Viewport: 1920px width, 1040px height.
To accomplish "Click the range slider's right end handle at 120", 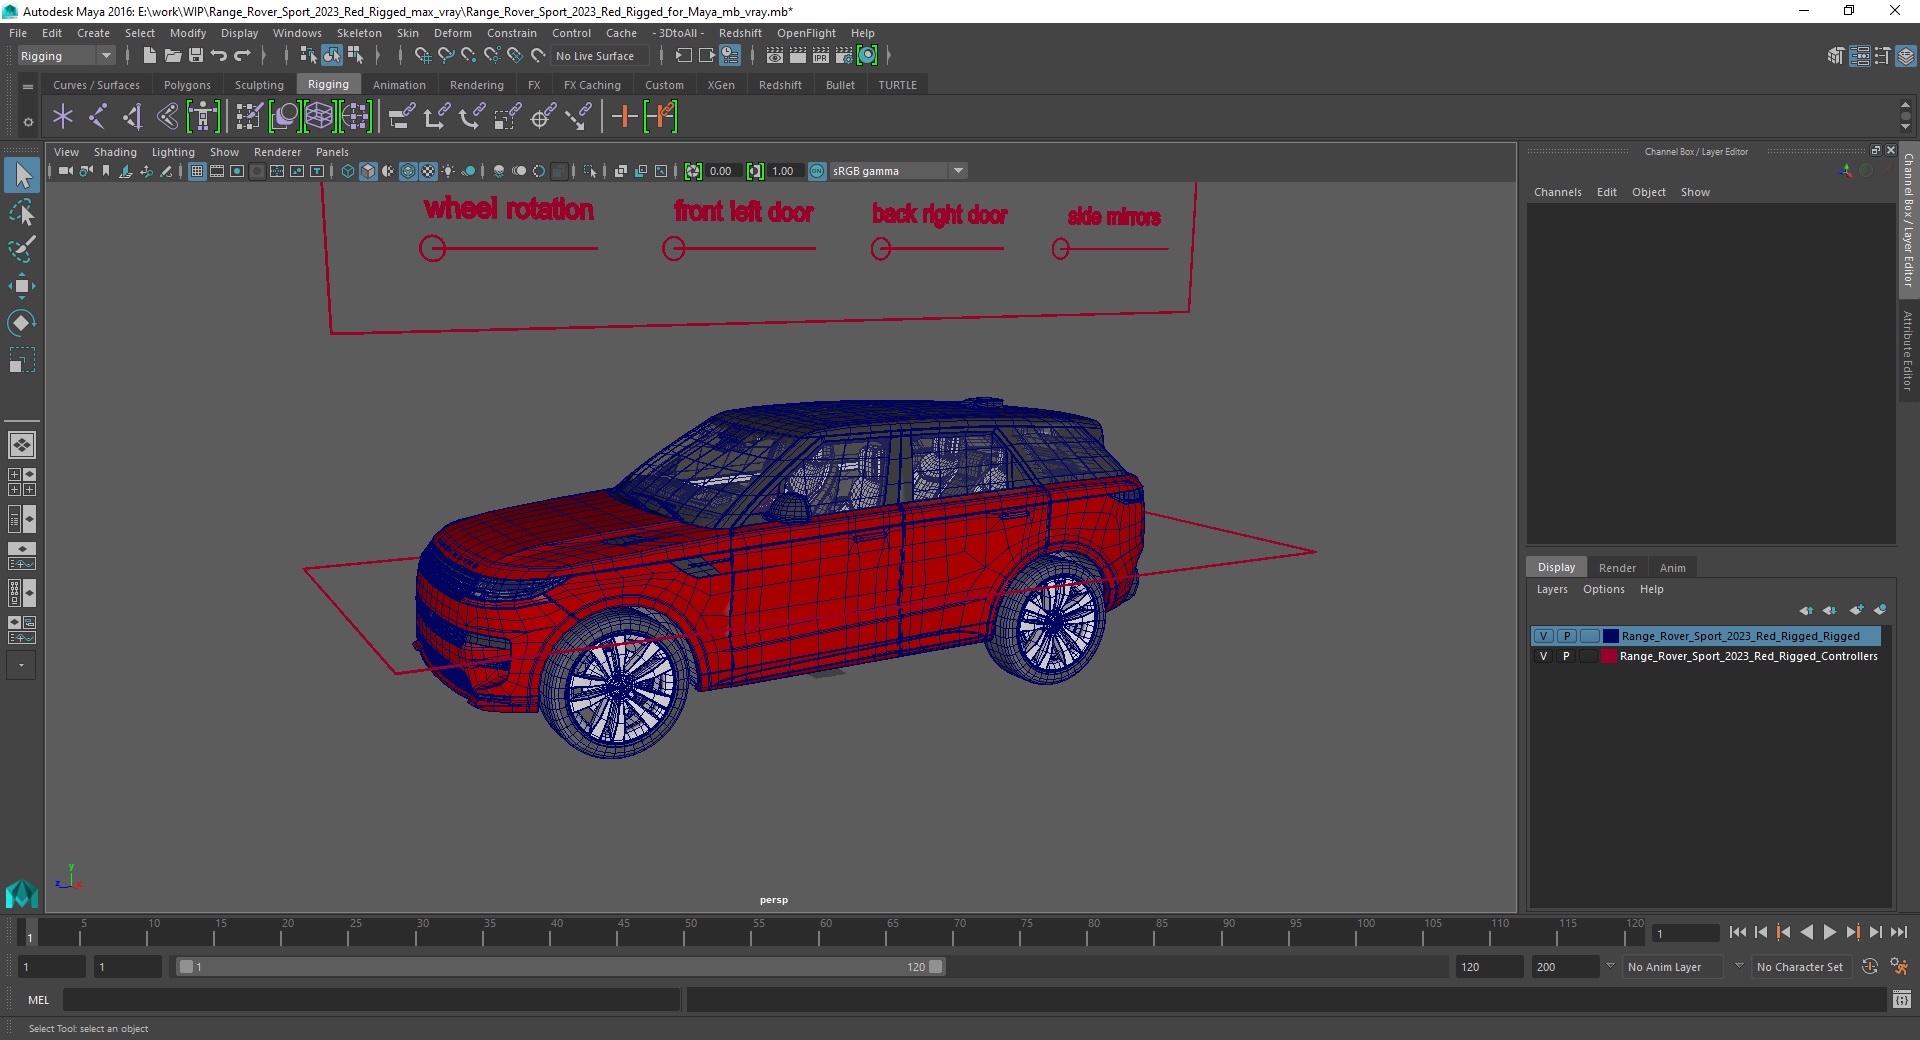I will pos(935,967).
